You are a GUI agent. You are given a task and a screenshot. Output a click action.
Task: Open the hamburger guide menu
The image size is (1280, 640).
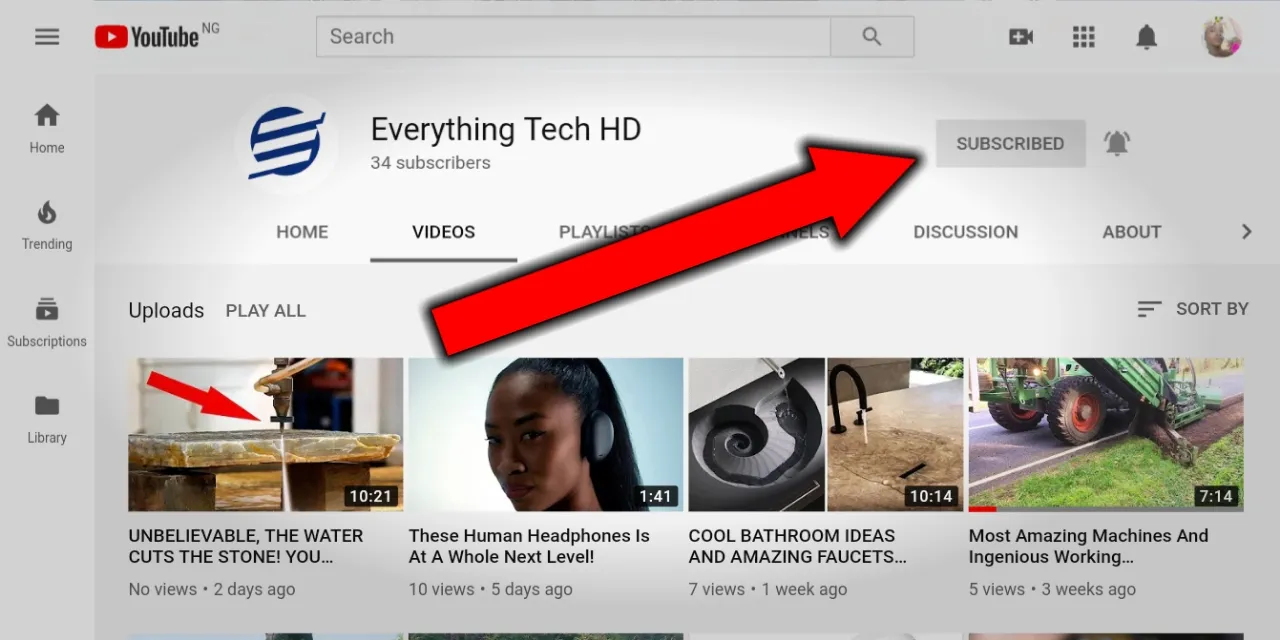pos(47,37)
